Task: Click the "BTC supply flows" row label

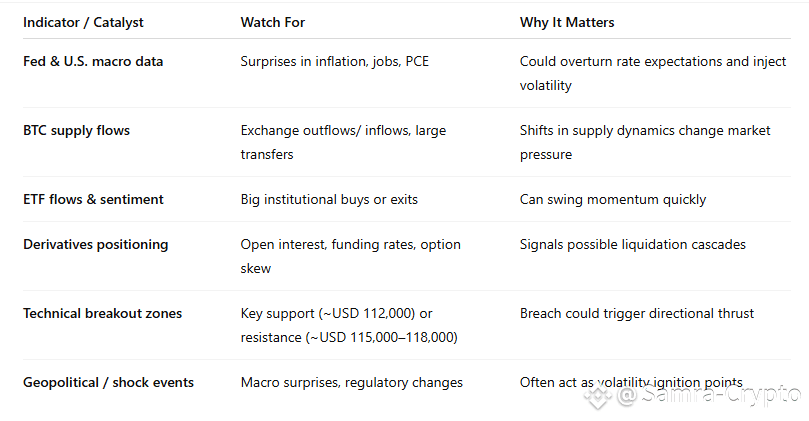Action: [76, 131]
